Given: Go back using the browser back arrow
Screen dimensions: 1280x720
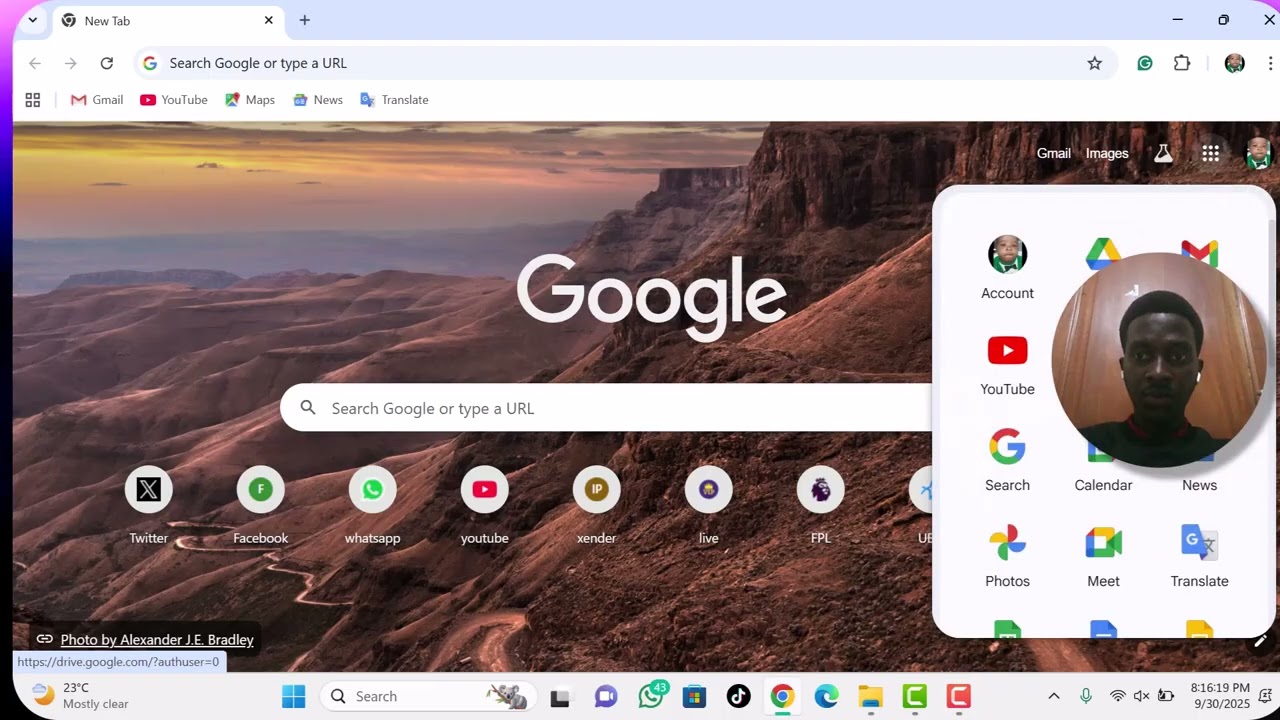Looking at the screenshot, I should [35, 63].
